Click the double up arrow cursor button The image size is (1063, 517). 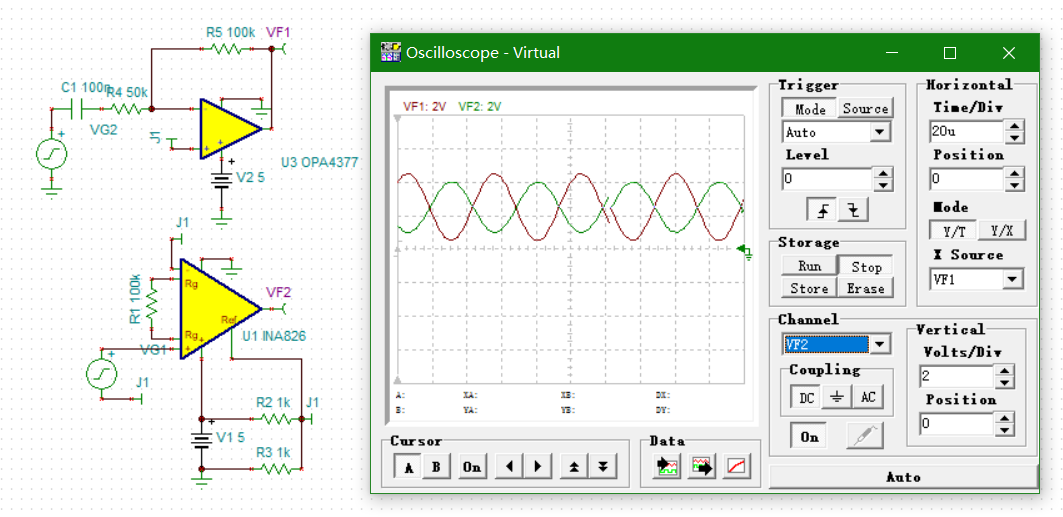(574, 467)
